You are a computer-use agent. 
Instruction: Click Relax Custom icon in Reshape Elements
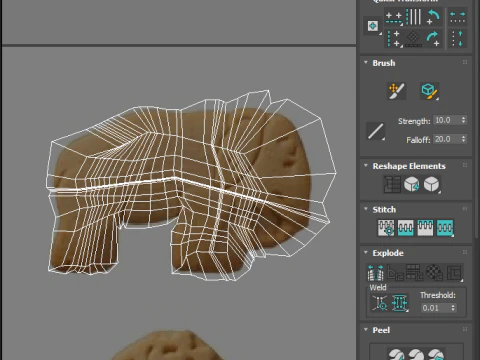click(x=431, y=184)
